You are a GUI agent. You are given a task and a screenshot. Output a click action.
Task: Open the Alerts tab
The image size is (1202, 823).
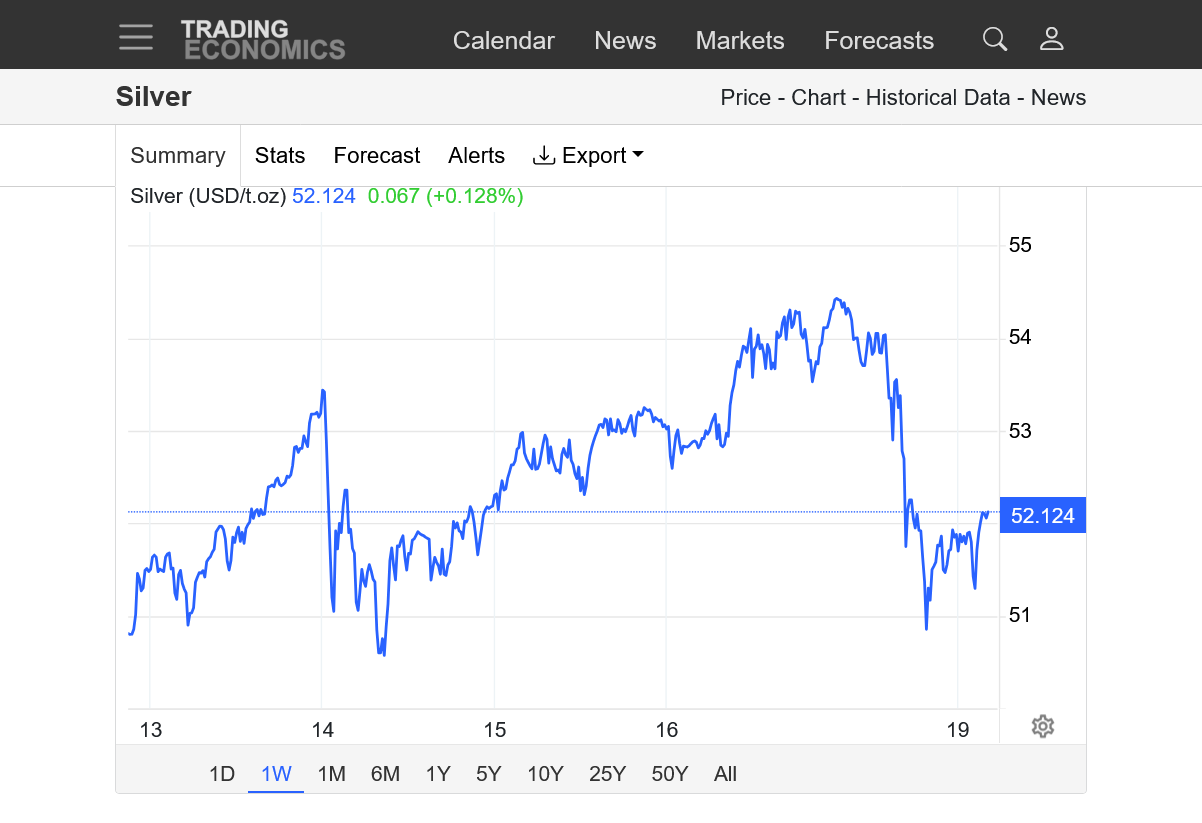tap(476, 156)
